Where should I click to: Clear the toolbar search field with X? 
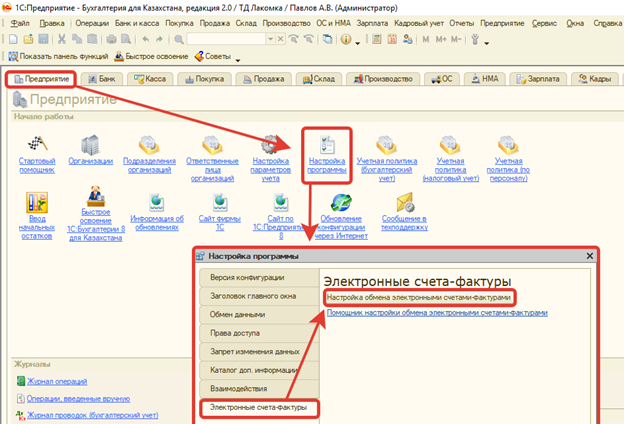(280, 39)
